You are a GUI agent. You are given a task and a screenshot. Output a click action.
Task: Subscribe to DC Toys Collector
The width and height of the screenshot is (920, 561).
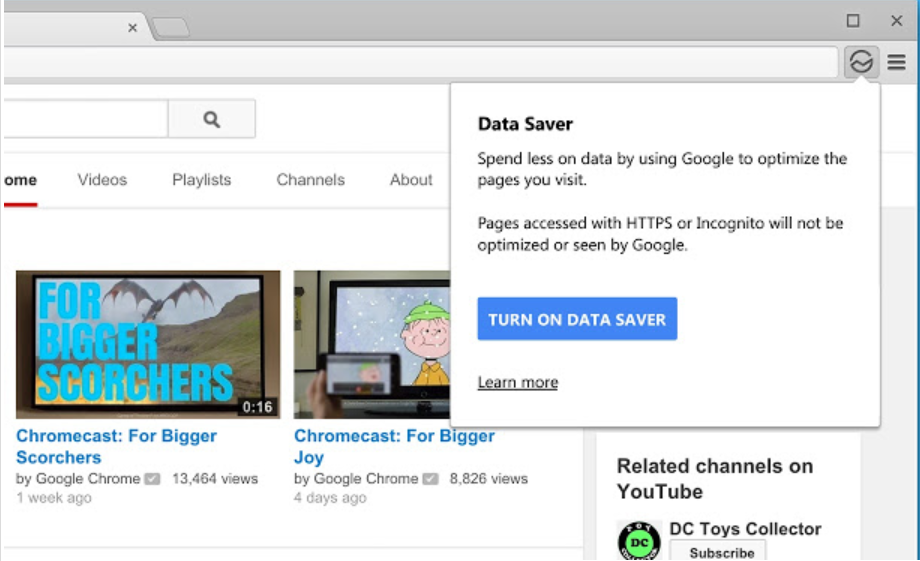(x=718, y=552)
